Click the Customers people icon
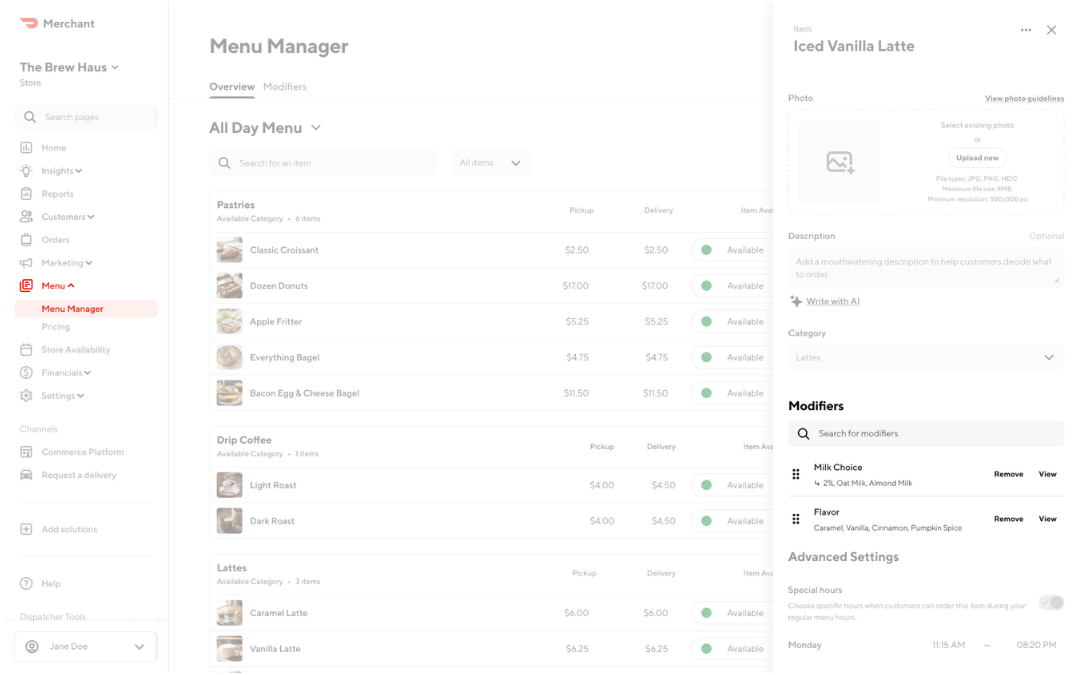The height and width of the screenshot is (675, 1080). pos(26,216)
